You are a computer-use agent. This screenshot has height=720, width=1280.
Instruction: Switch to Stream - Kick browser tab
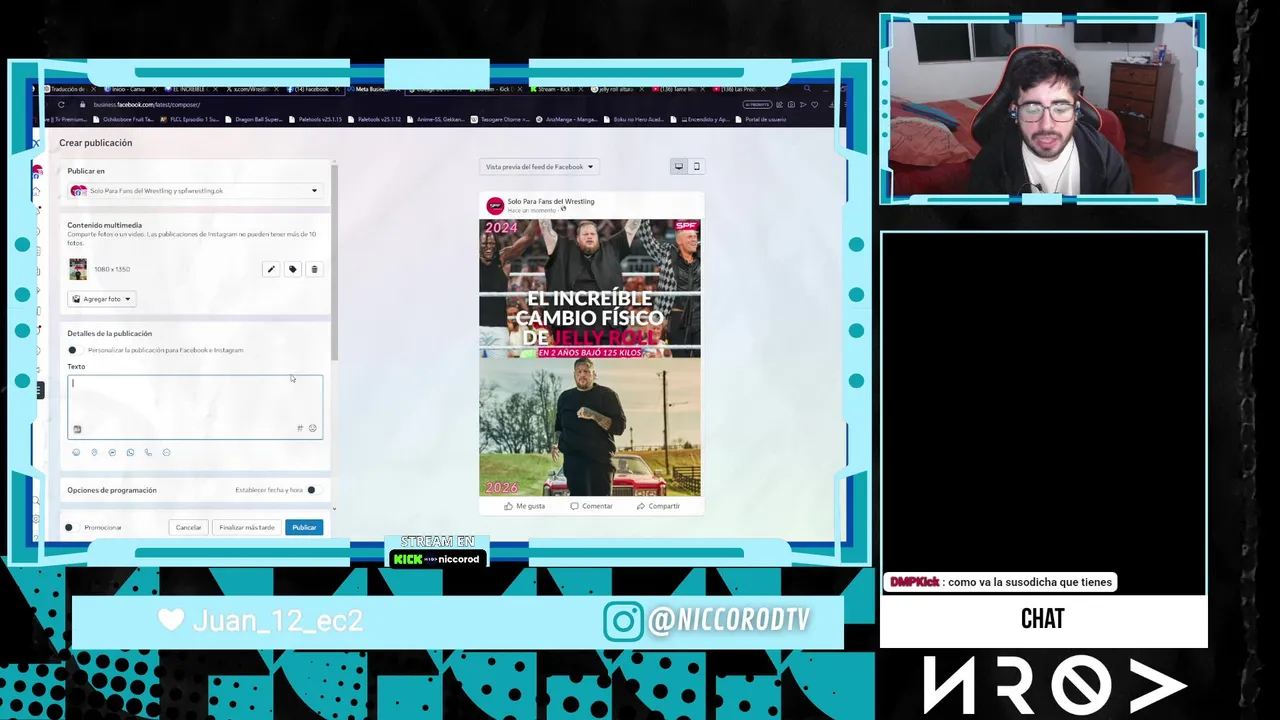(x=558, y=89)
